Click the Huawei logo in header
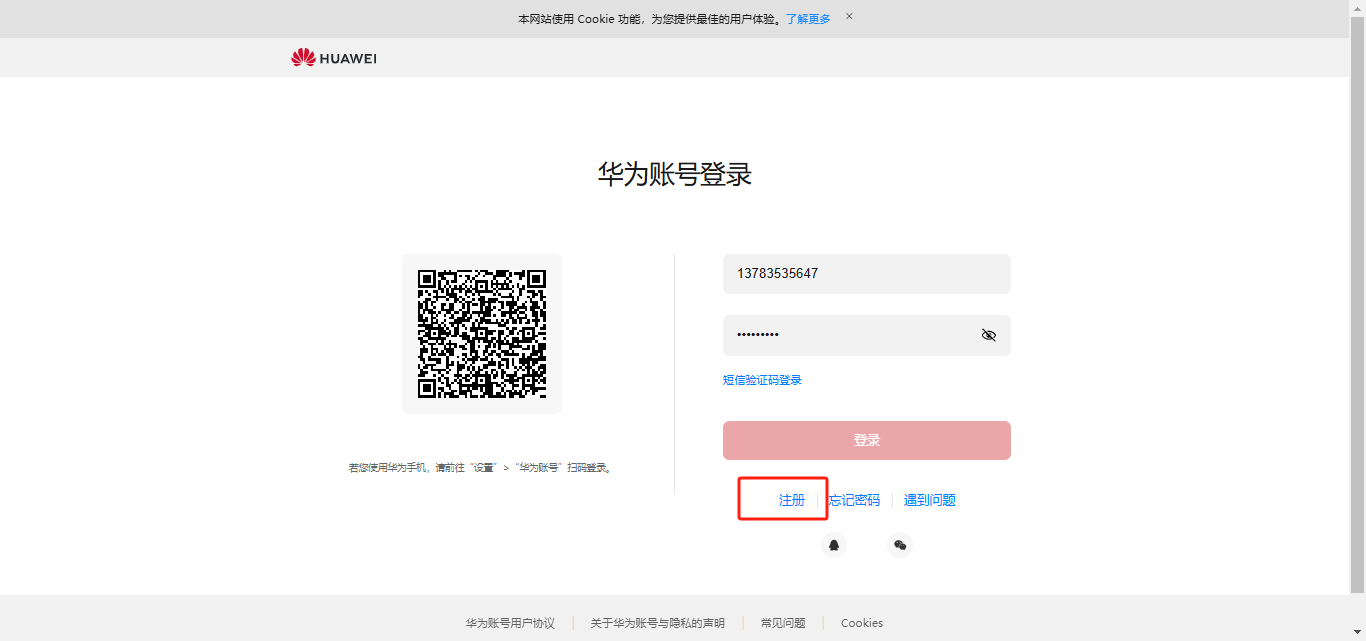Image resolution: width=1366 pixels, height=641 pixels. pyautogui.click(x=334, y=58)
